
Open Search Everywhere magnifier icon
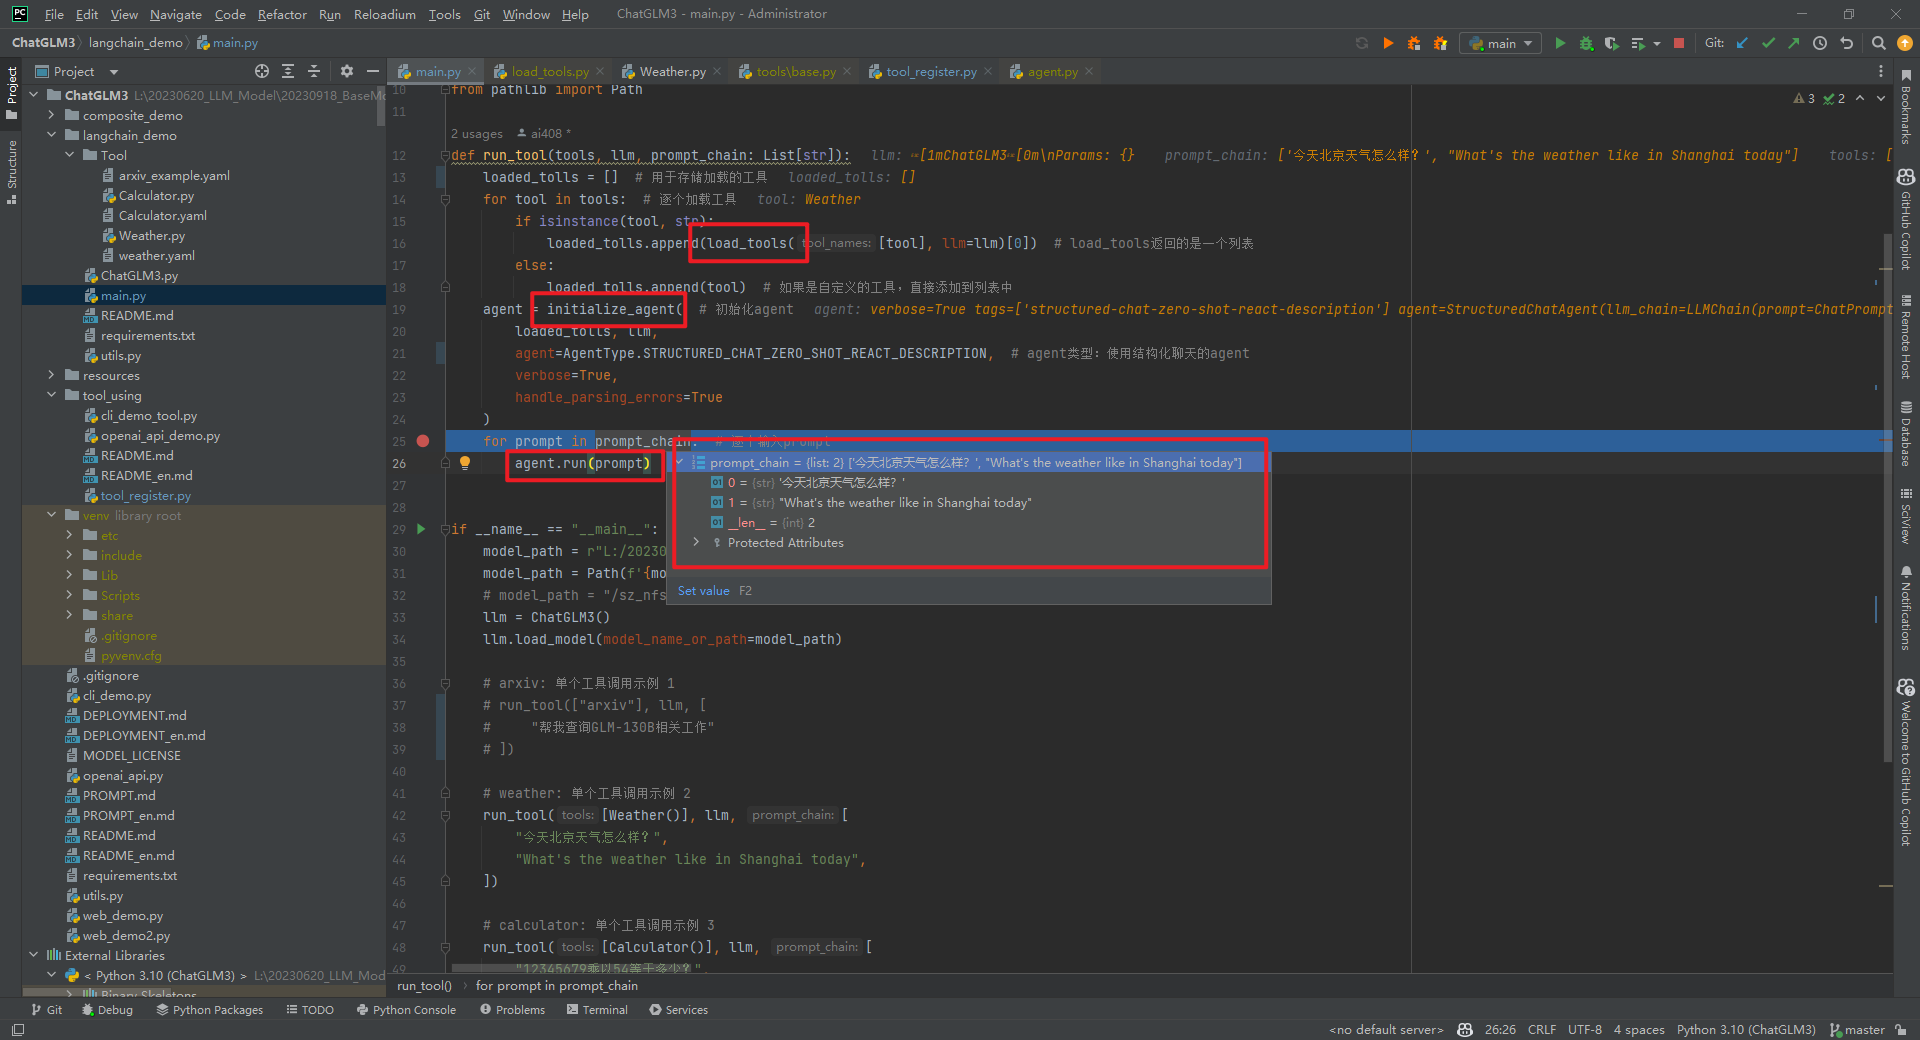[1878, 43]
